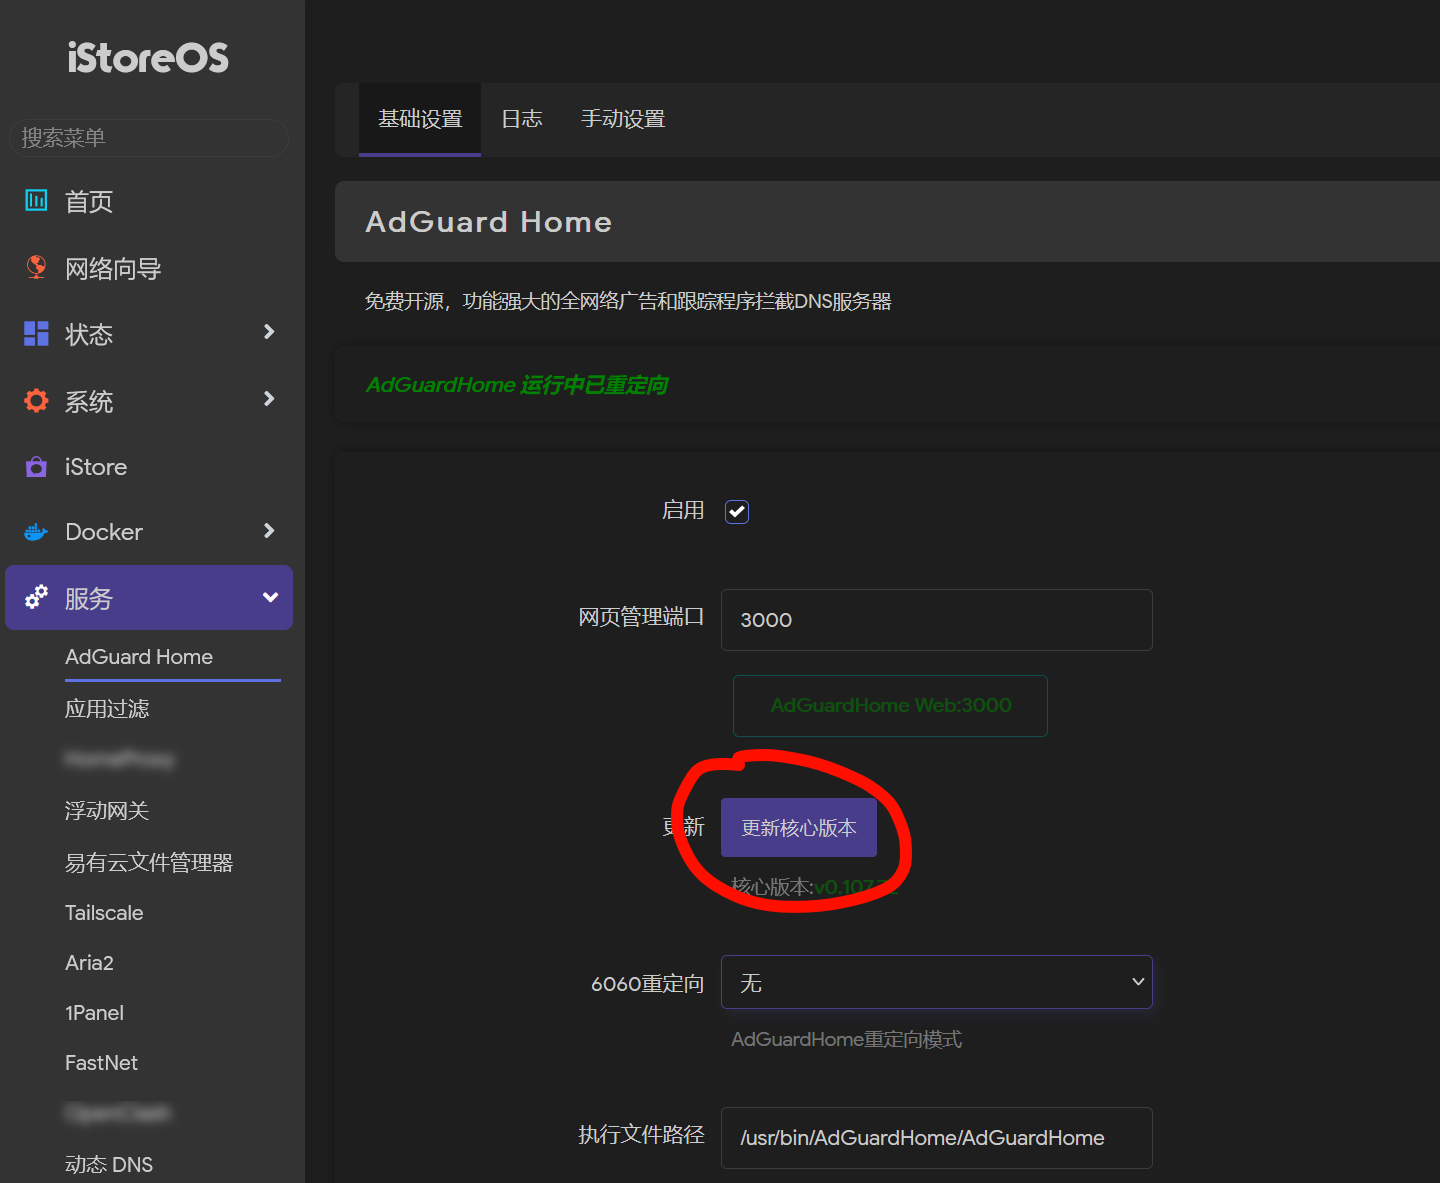The image size is (1440, 1183).
Task: Click the Docker whale icon
Action: pos(36,532)
